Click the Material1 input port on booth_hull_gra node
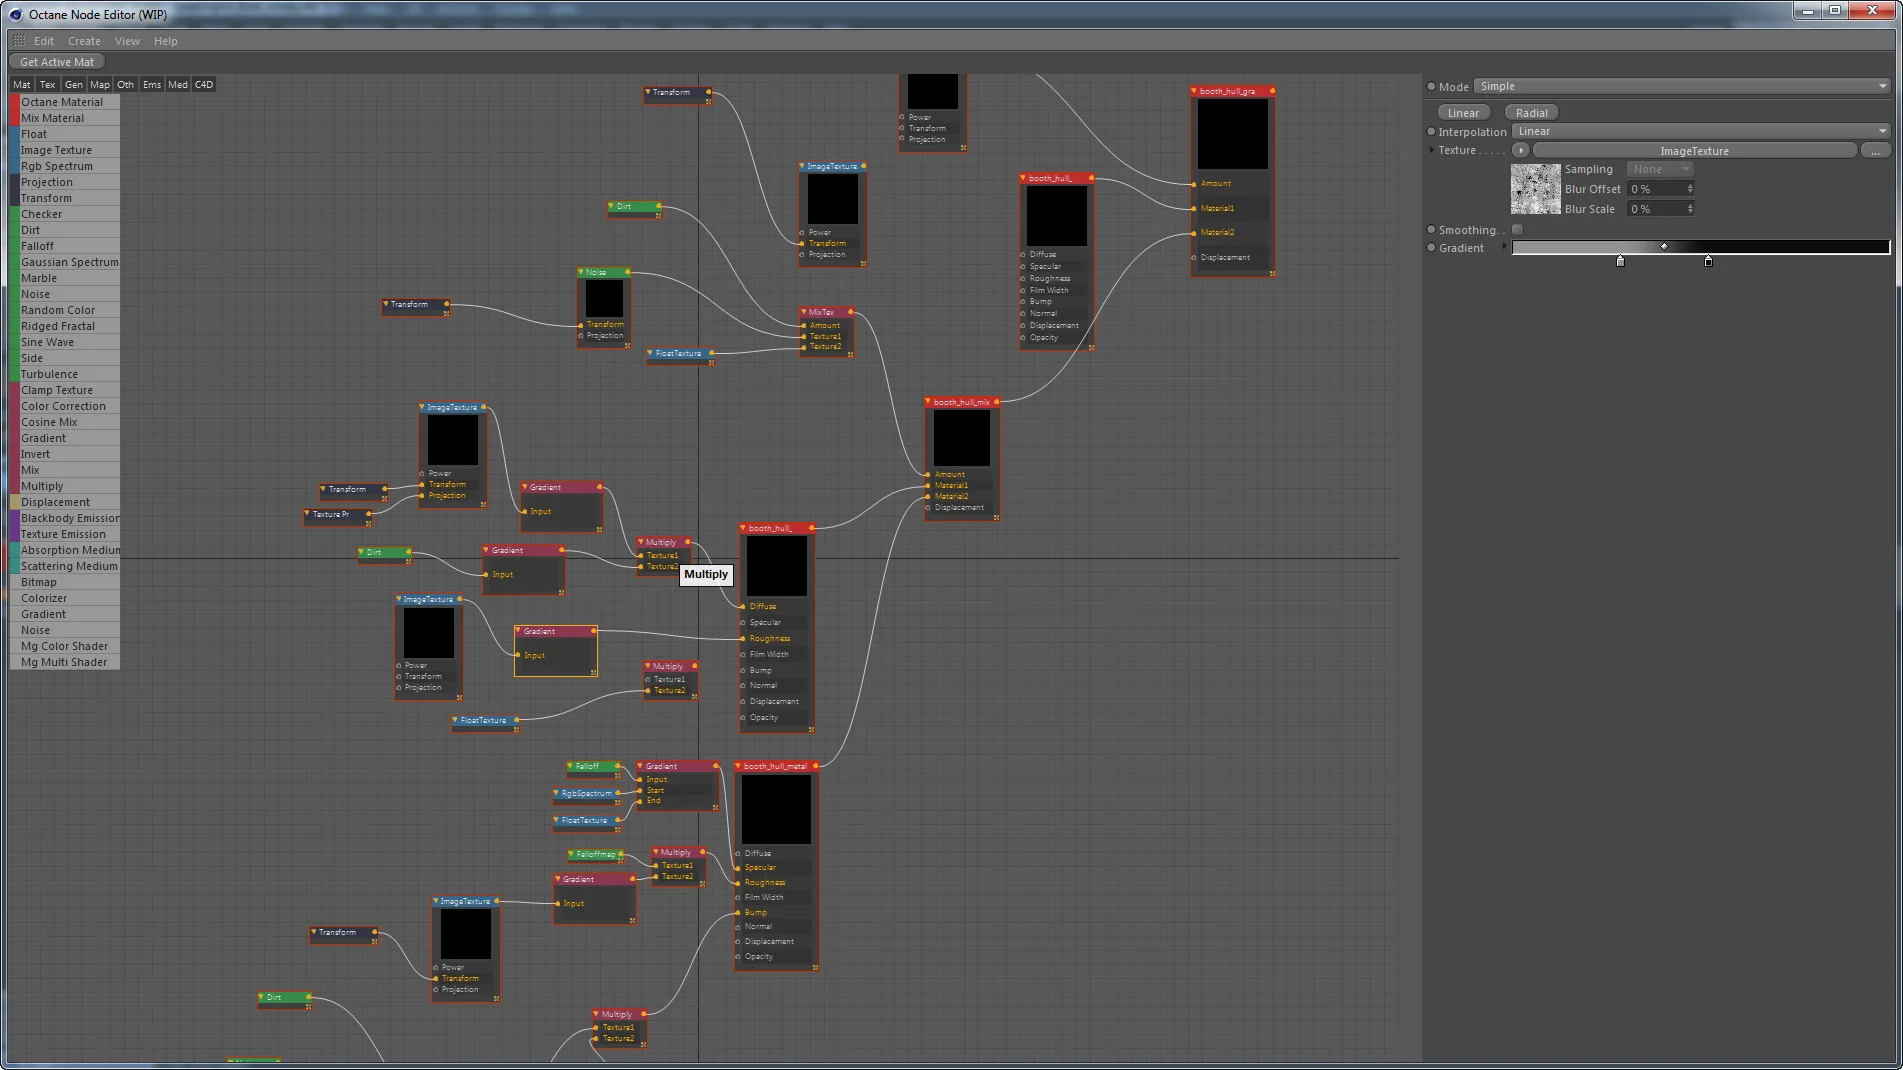The image size is (1903, 1070). (x=1194, y=209)
